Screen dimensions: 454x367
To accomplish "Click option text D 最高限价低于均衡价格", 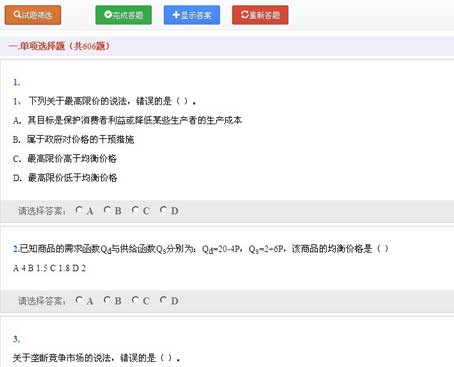I will [65, 178].
